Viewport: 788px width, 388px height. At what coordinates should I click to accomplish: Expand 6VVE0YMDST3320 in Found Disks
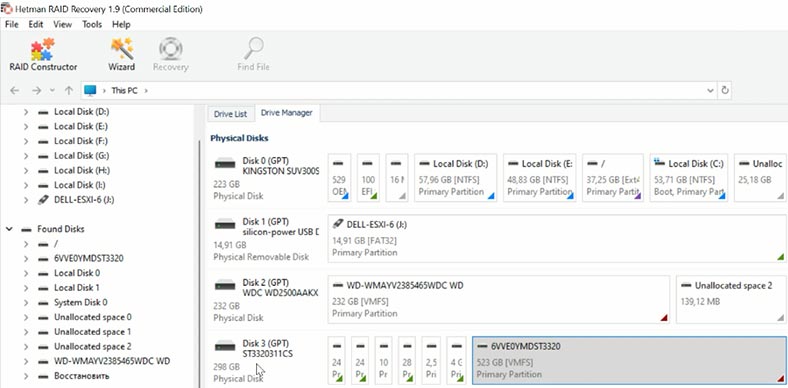tap(26, 258)
